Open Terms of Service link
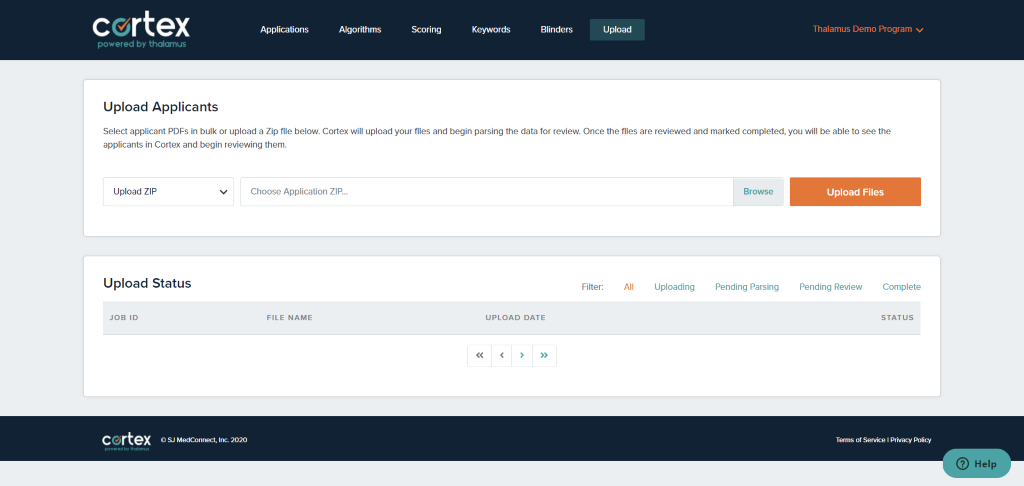Screen dimensions: 1024x486 [860, 440]
